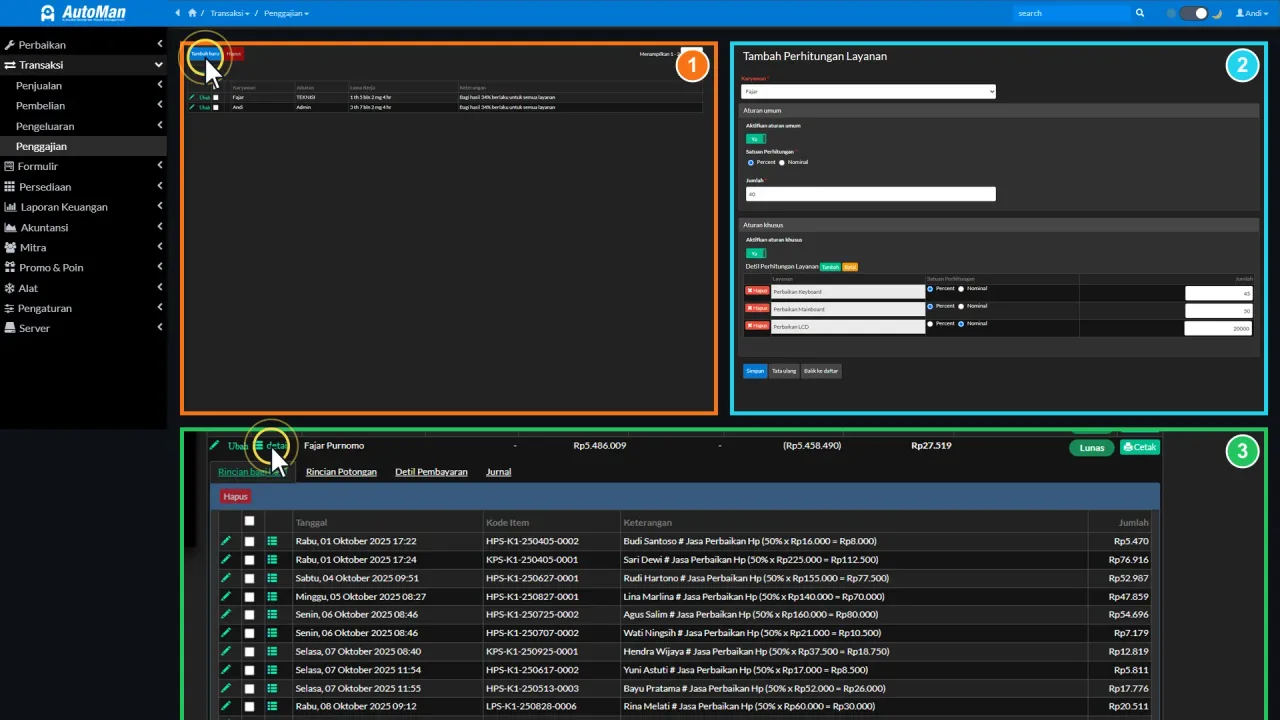Open the Detil Pembayaran tab
1280x720 pixels.
click(x=431, y=472)
